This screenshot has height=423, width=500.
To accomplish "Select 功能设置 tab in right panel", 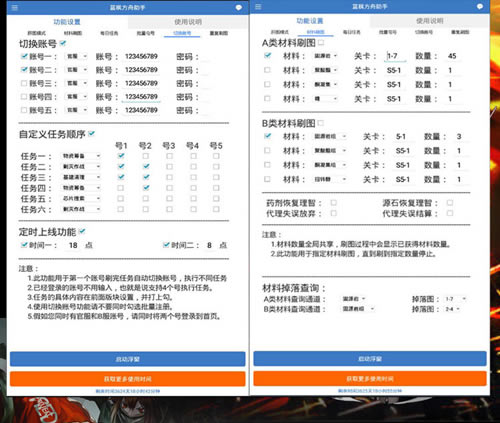I will (310, 21).
